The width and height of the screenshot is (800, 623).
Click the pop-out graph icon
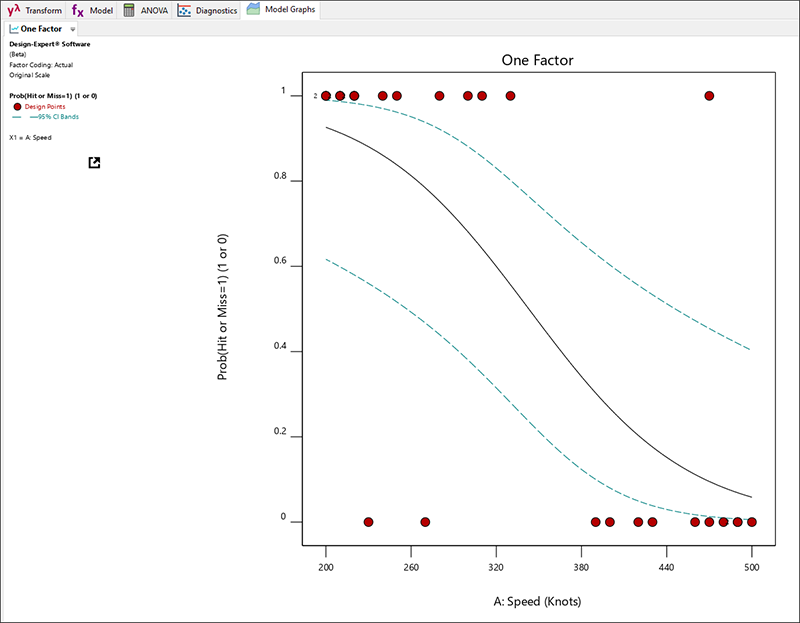tap(94, 162)
